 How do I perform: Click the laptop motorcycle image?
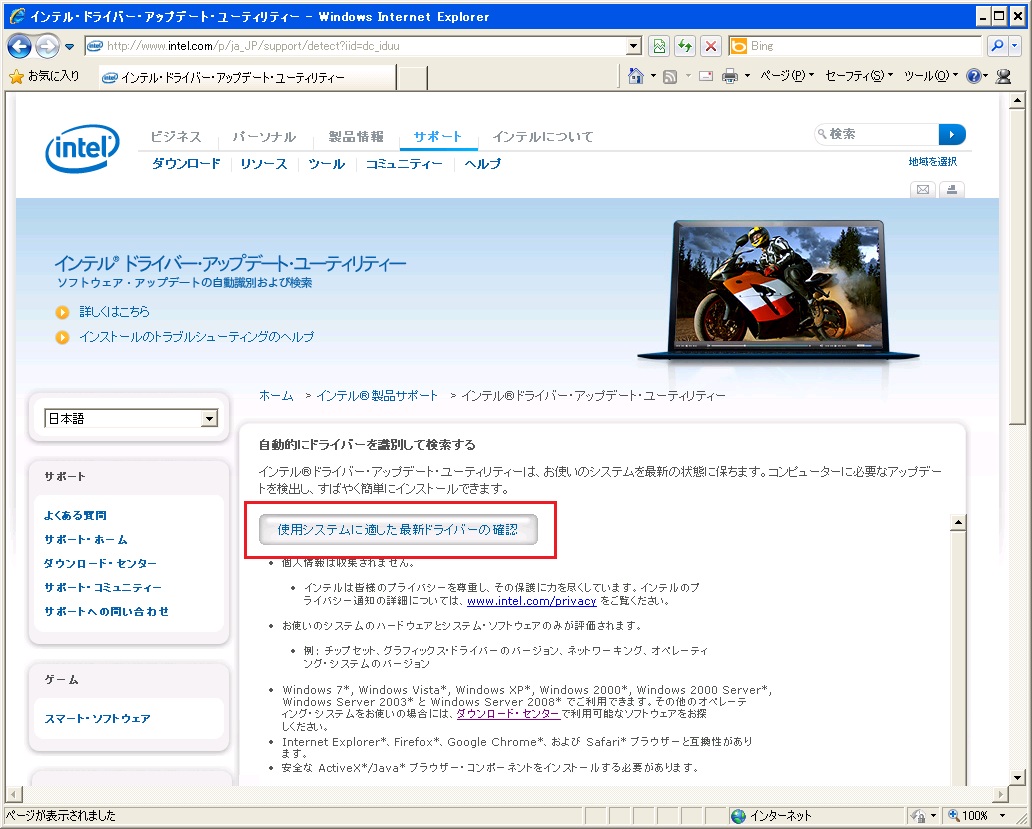(778, 291)
